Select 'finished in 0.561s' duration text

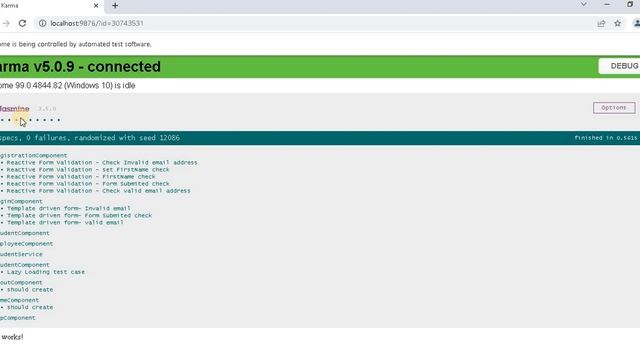606,138
